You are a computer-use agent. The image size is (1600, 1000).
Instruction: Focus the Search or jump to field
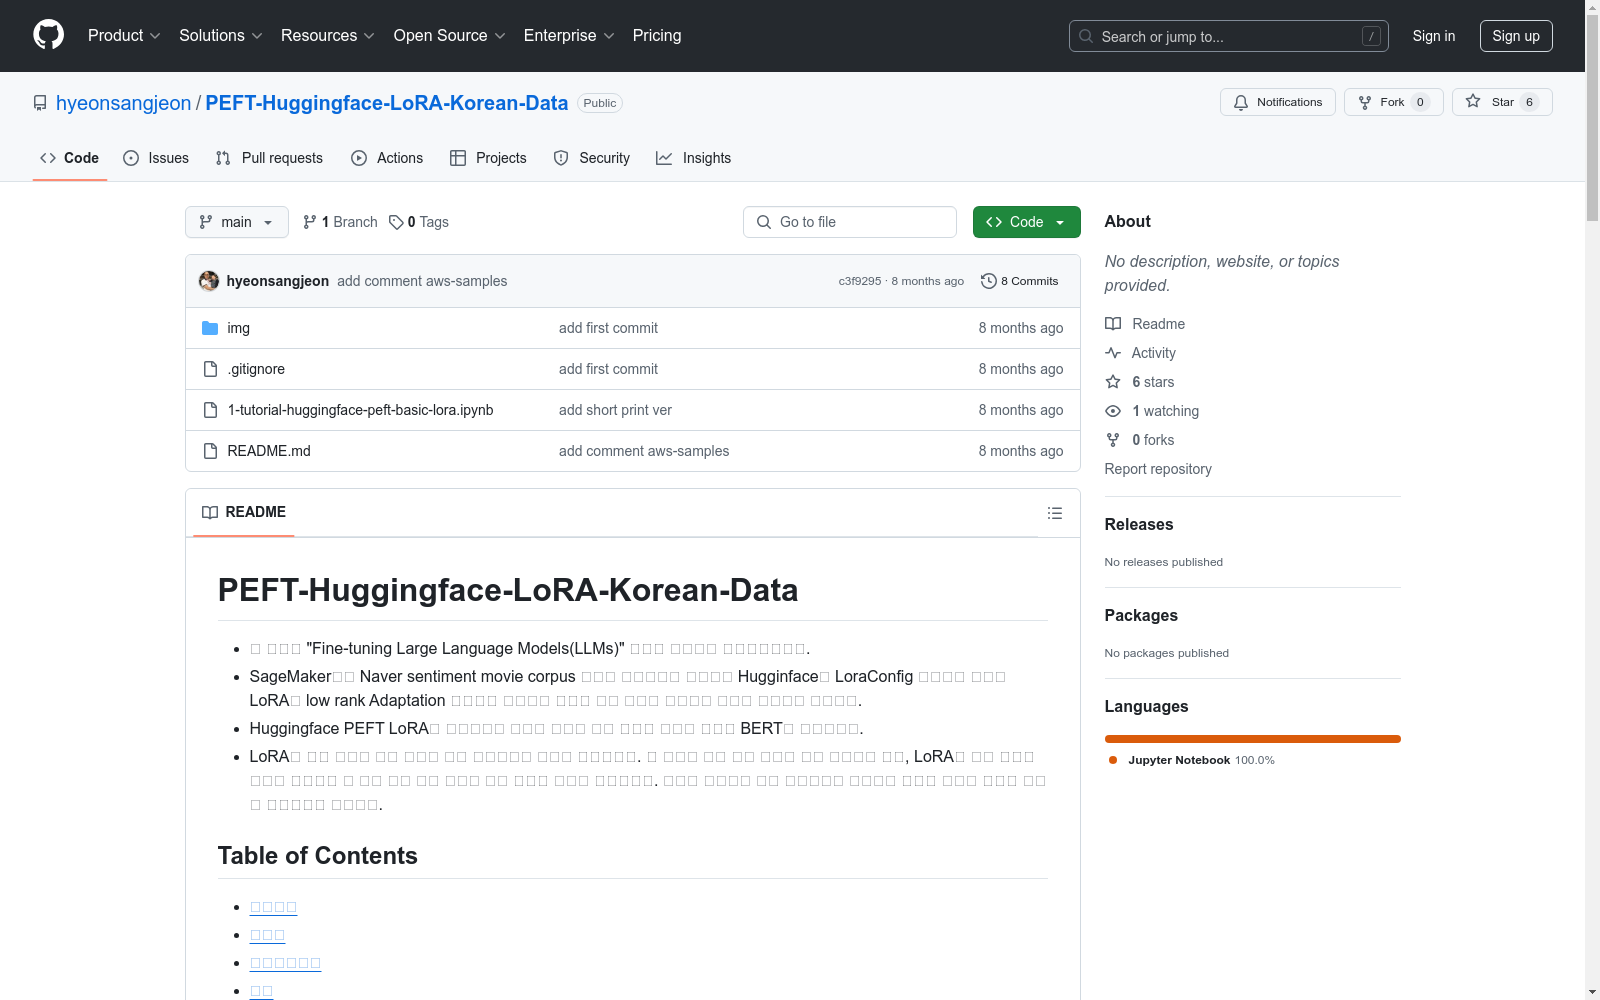coord(1229,36)
